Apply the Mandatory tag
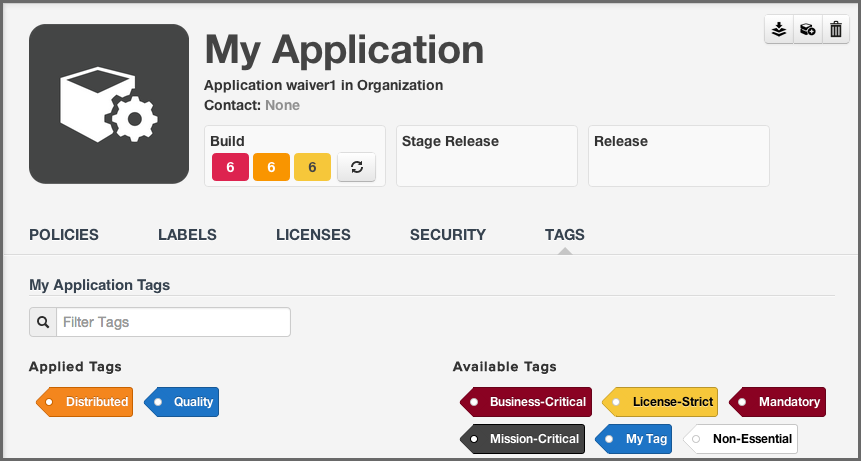 tap(777, 402)
